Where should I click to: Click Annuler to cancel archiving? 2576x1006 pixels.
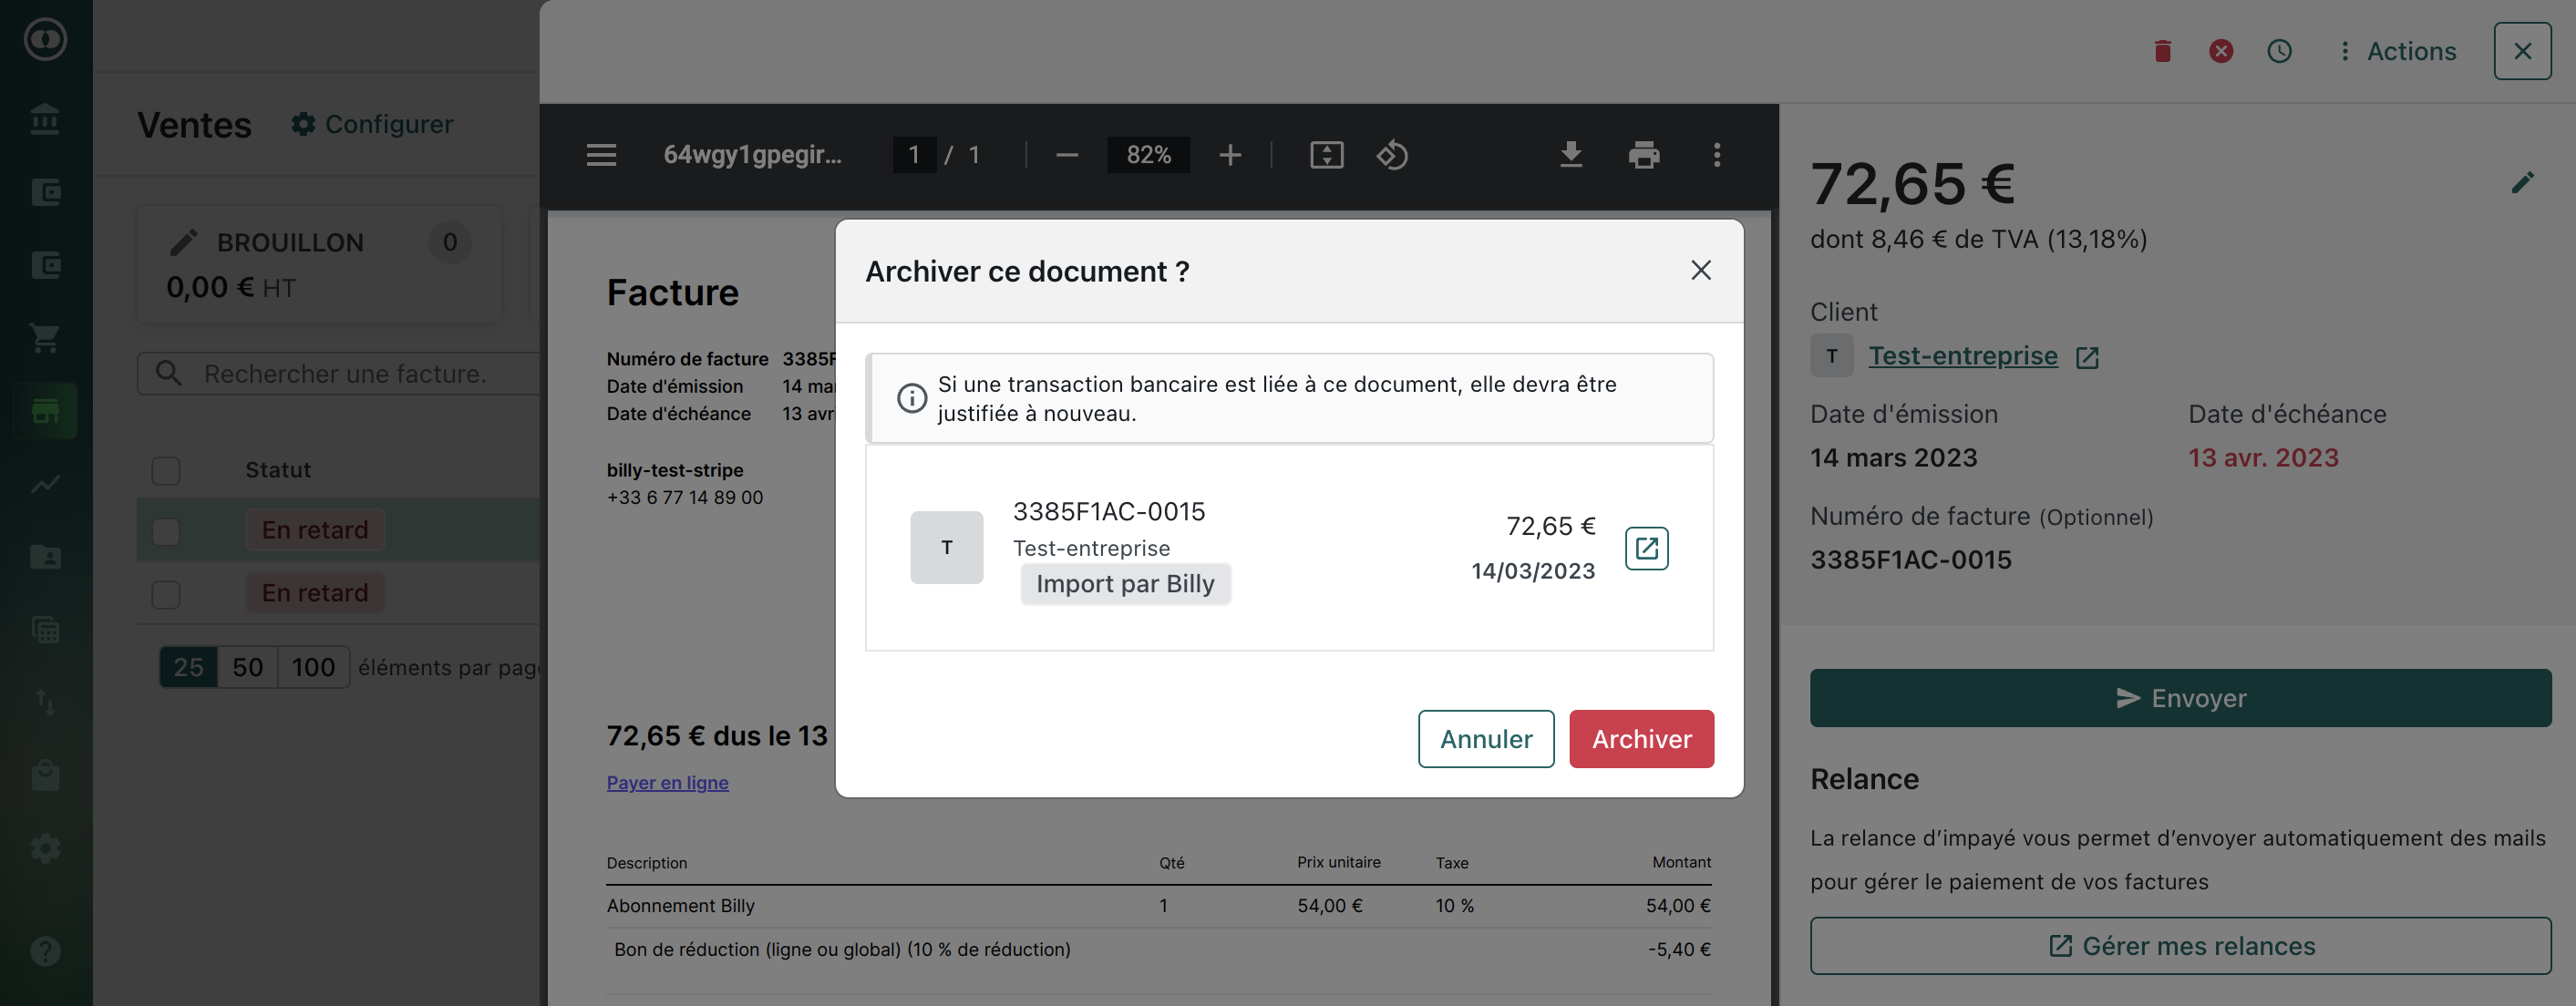pos(1485,739)
